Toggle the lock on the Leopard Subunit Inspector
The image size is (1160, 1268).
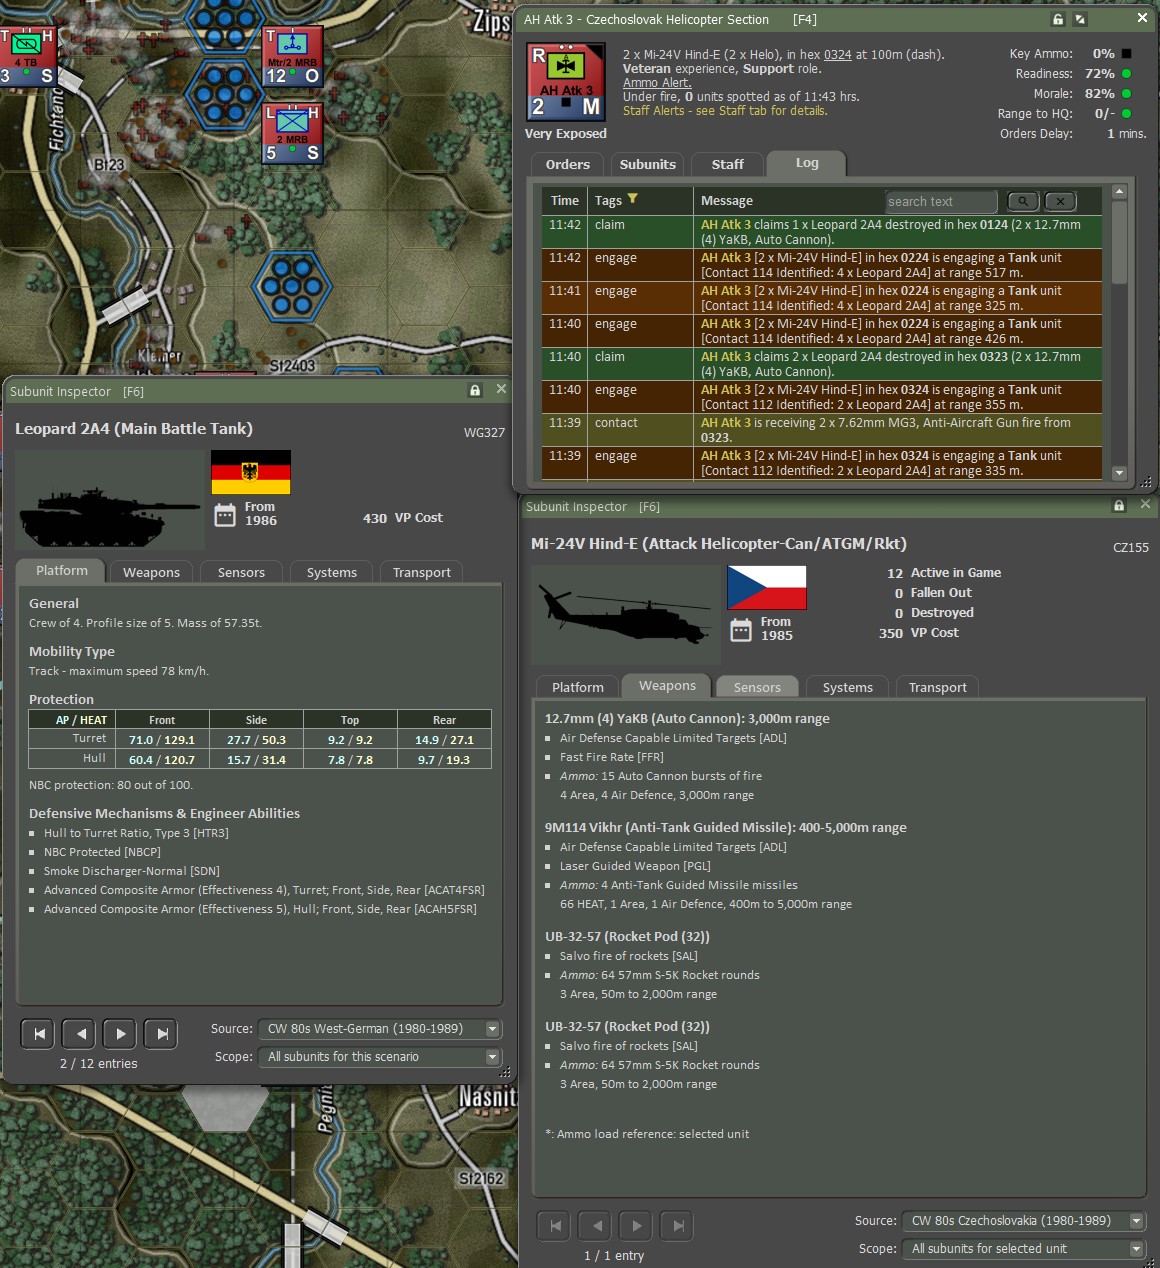pos(474,391)
